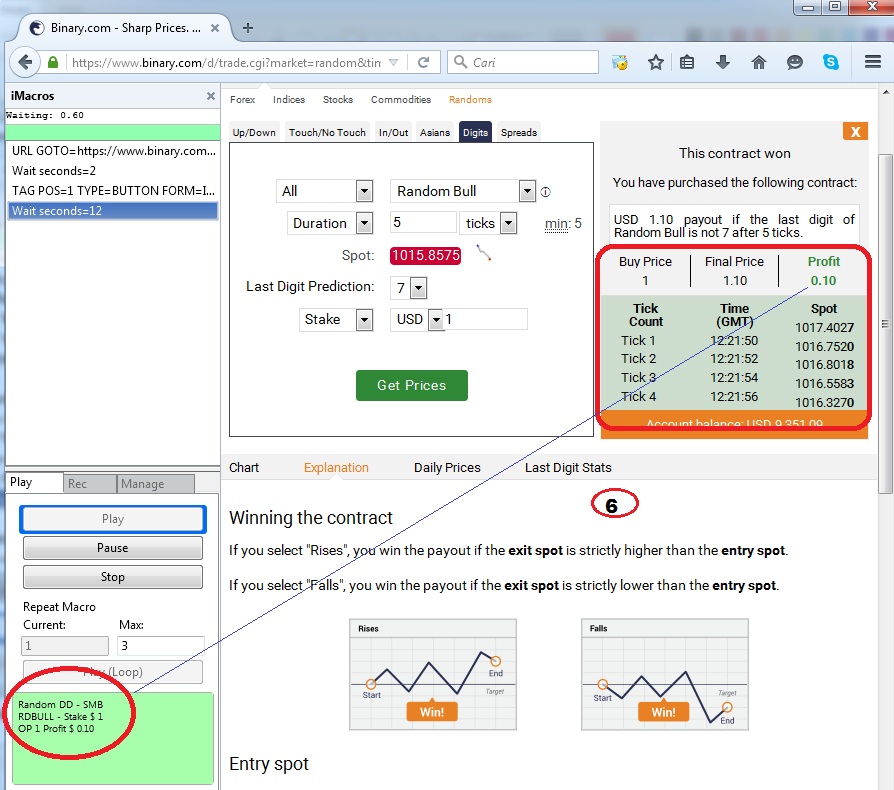894x790 pixels.
Task: Click the Play macro button
Action: coord(113,519)
